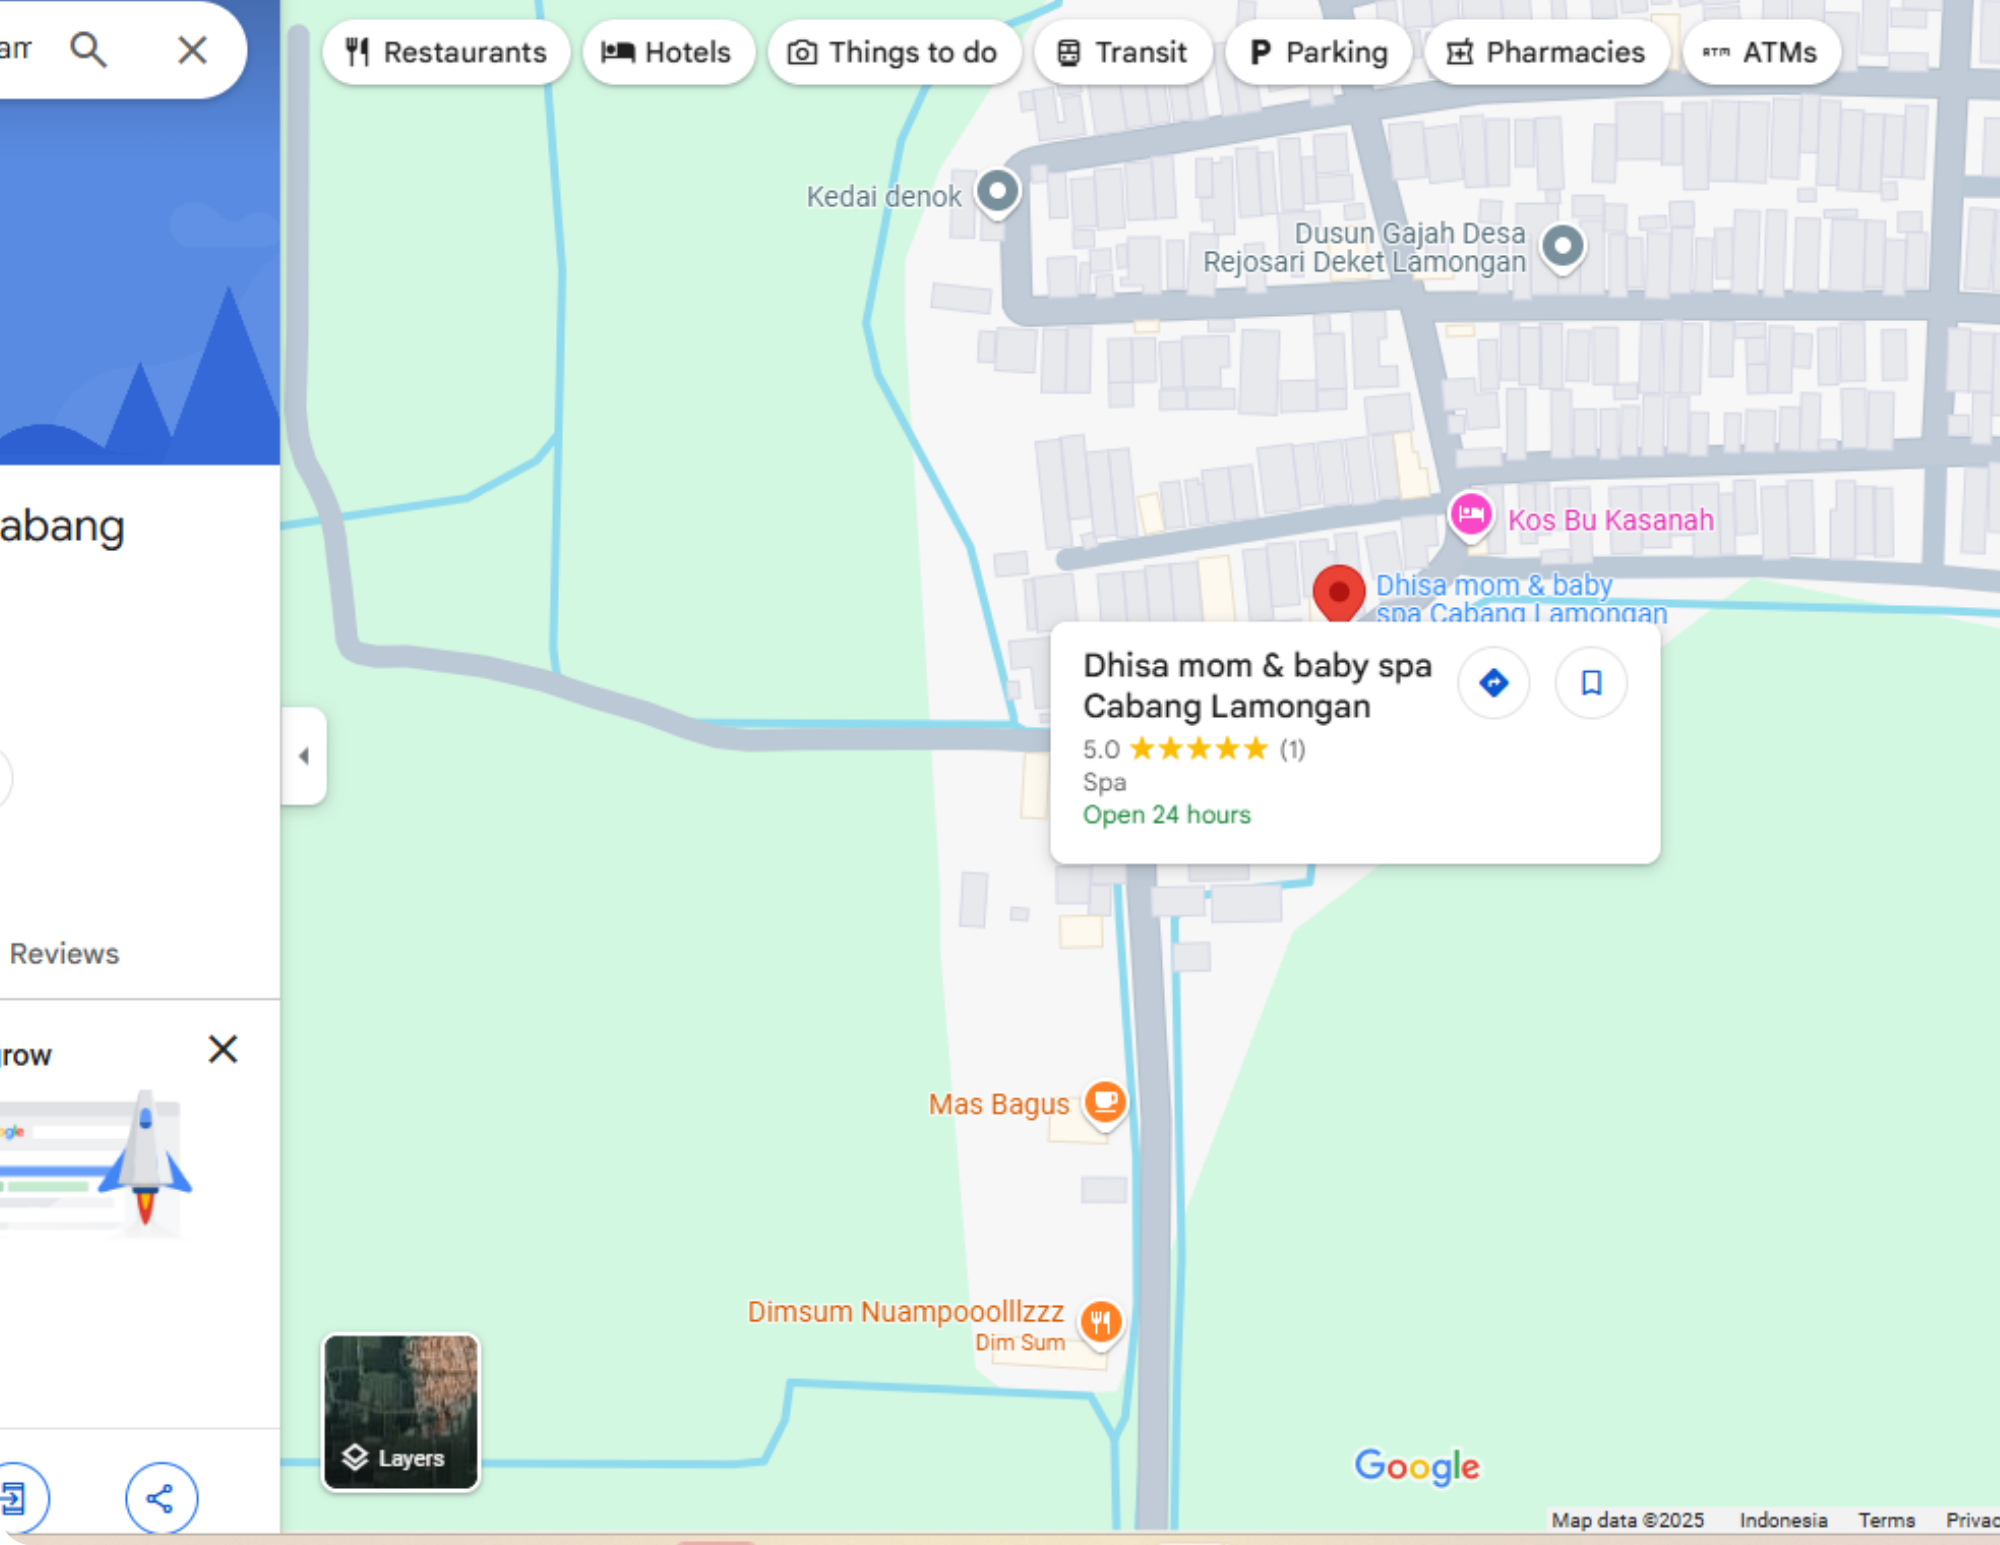Click the search magnifier icon
This screenshot has height=1545, width=2000.
click(x=88, y=49)
